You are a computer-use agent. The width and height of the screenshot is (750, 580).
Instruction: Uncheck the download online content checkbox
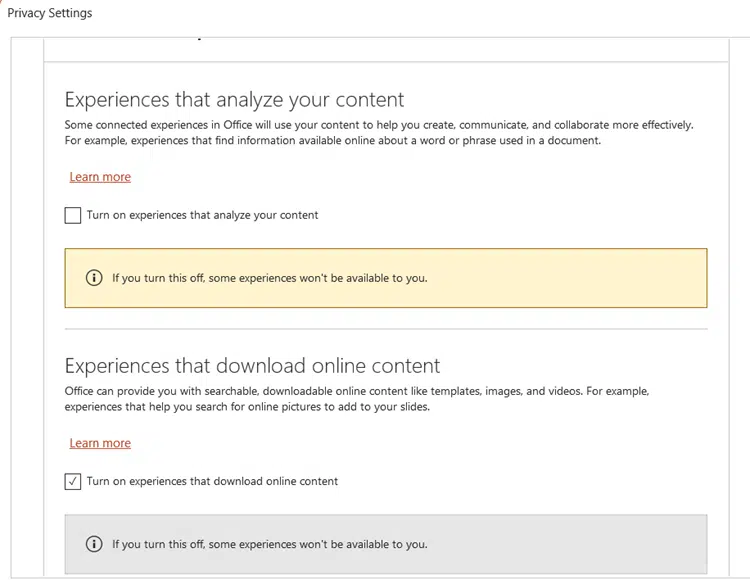pyautogui.click(x=73, y=482)
